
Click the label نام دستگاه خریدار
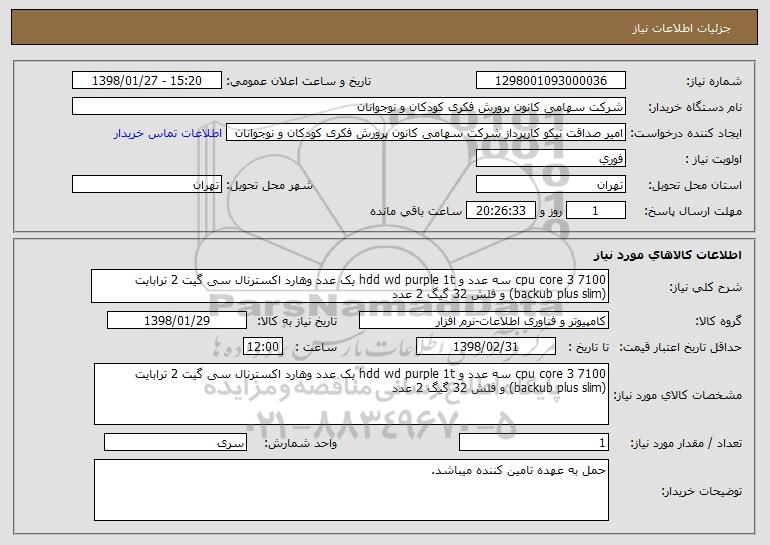[x=695, y=107]
